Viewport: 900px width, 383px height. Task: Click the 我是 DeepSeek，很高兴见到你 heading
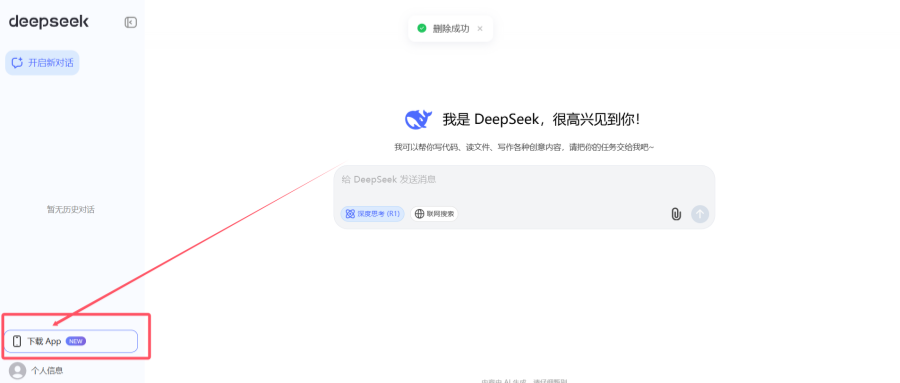tap(541, 120)
